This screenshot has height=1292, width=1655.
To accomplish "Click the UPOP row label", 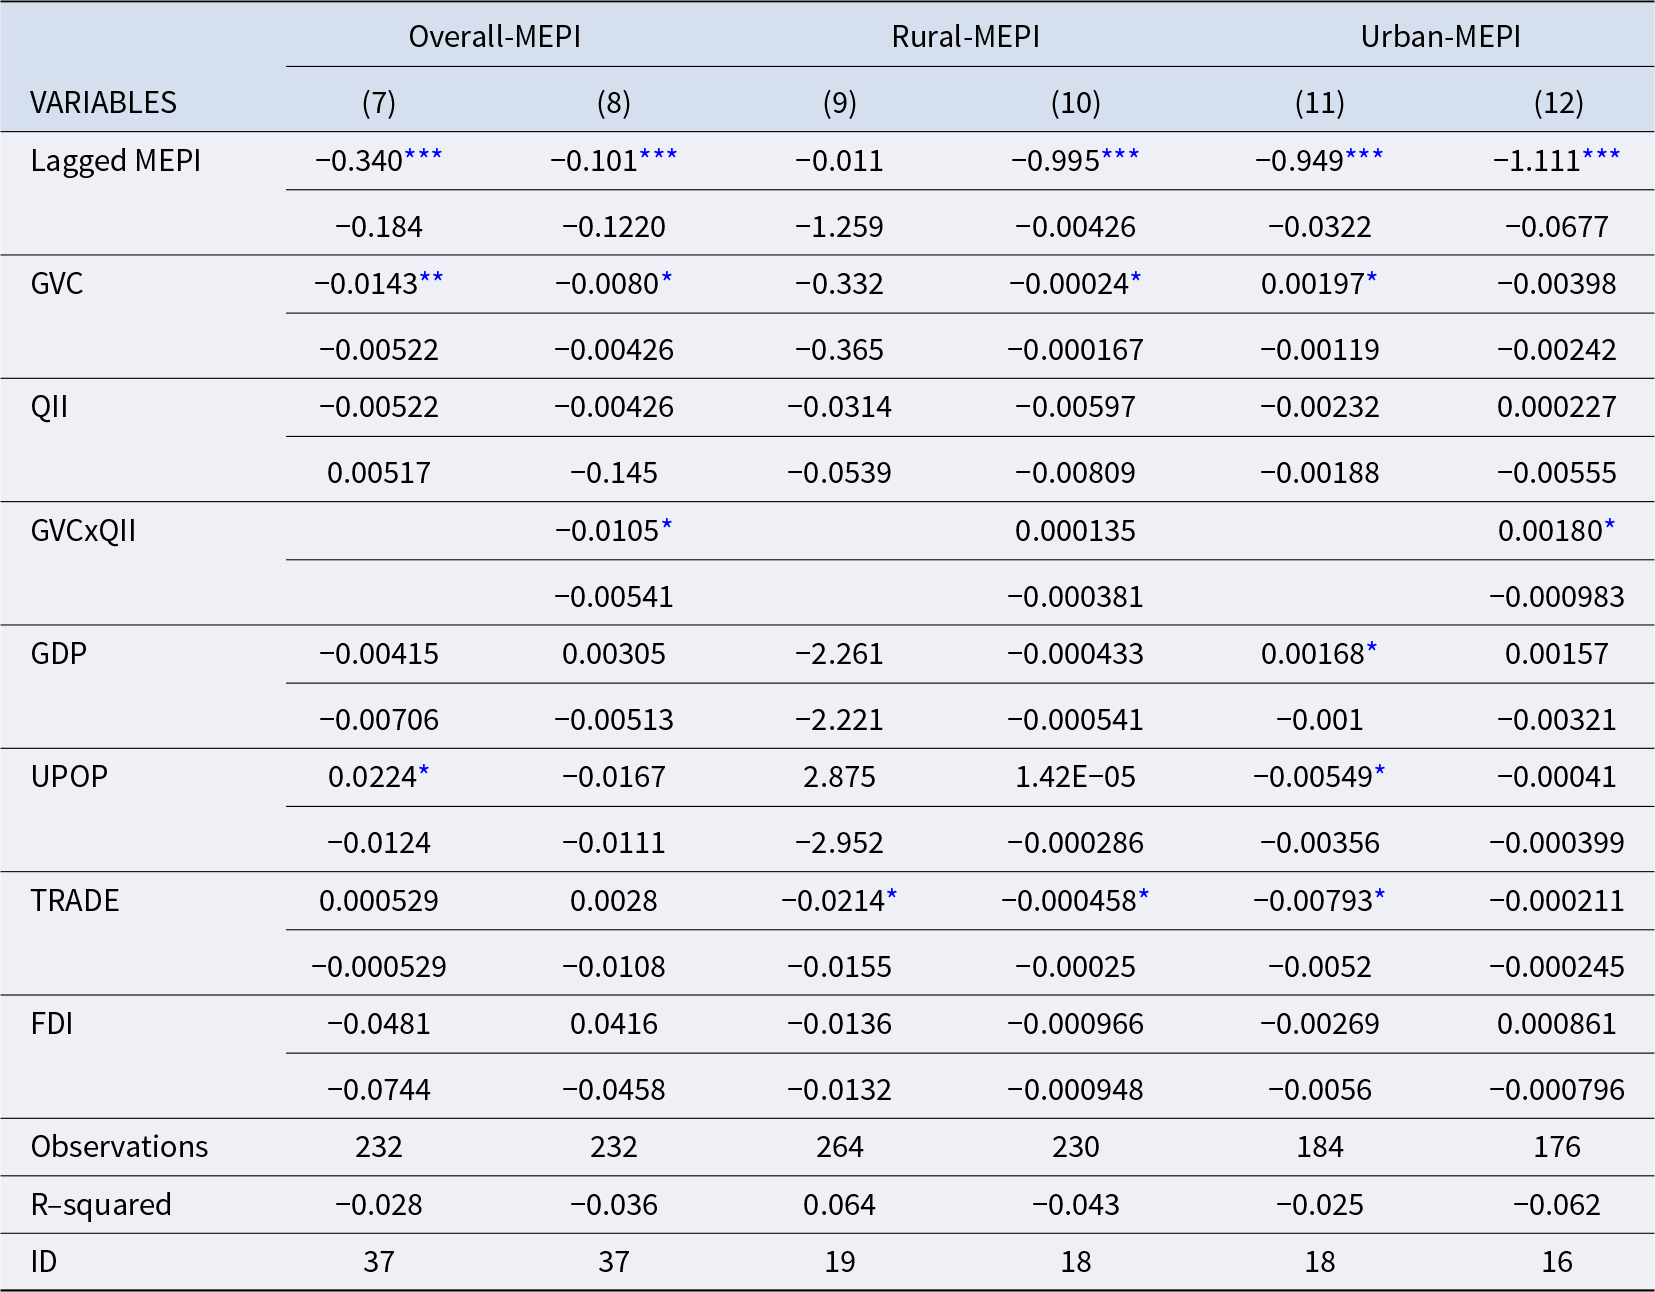I will pos(69,777).
